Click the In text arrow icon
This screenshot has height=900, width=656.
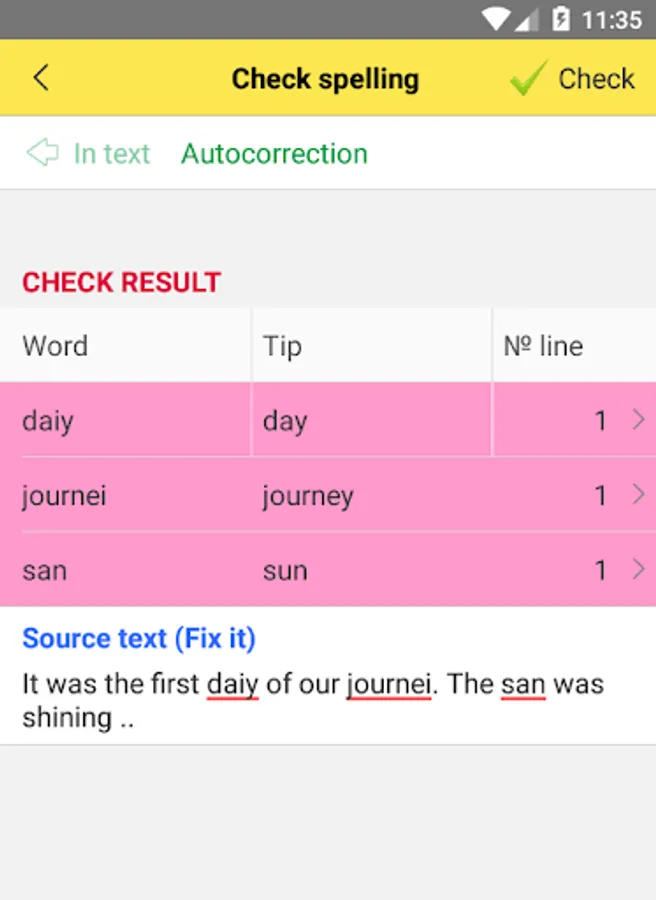pos(43,153)
